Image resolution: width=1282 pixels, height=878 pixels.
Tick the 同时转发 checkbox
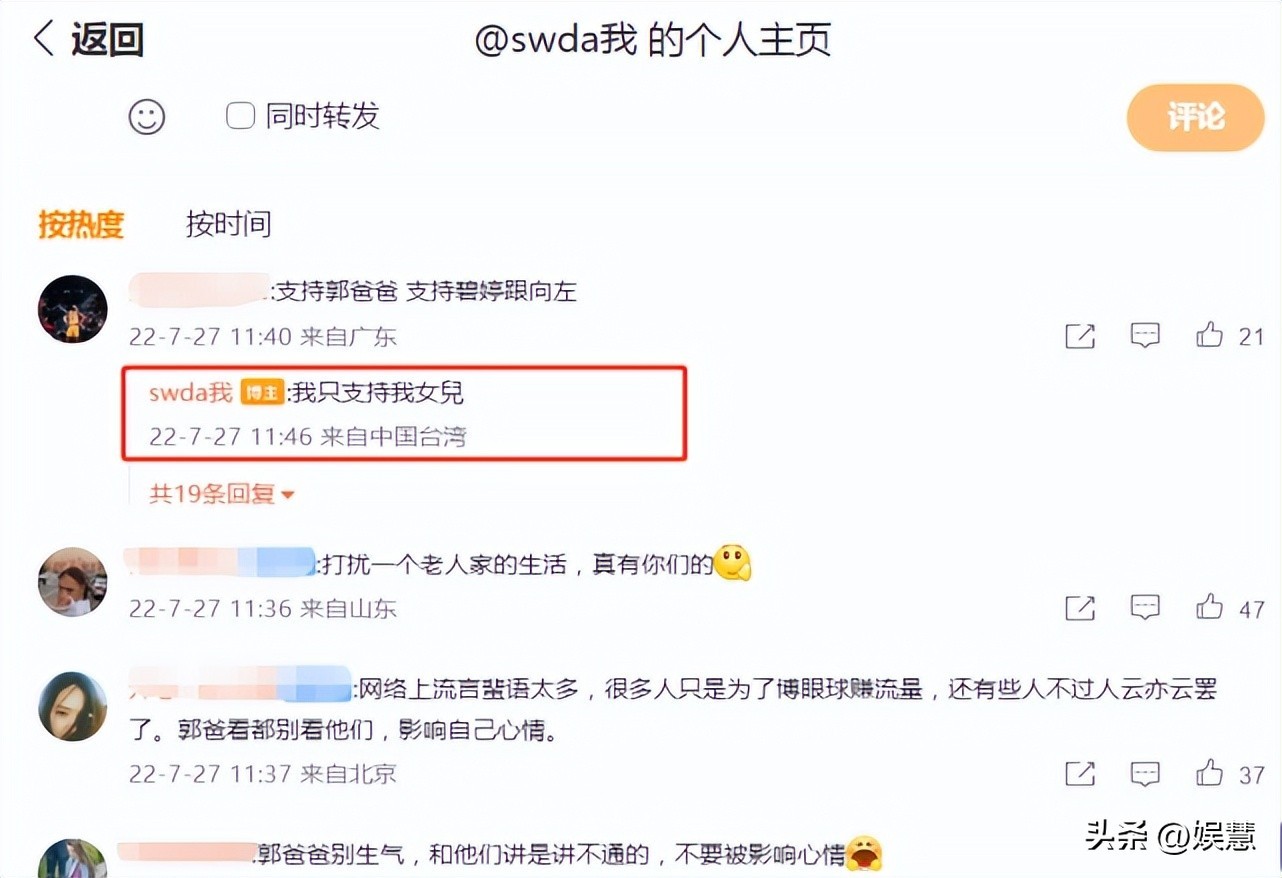tap(240, 116)
